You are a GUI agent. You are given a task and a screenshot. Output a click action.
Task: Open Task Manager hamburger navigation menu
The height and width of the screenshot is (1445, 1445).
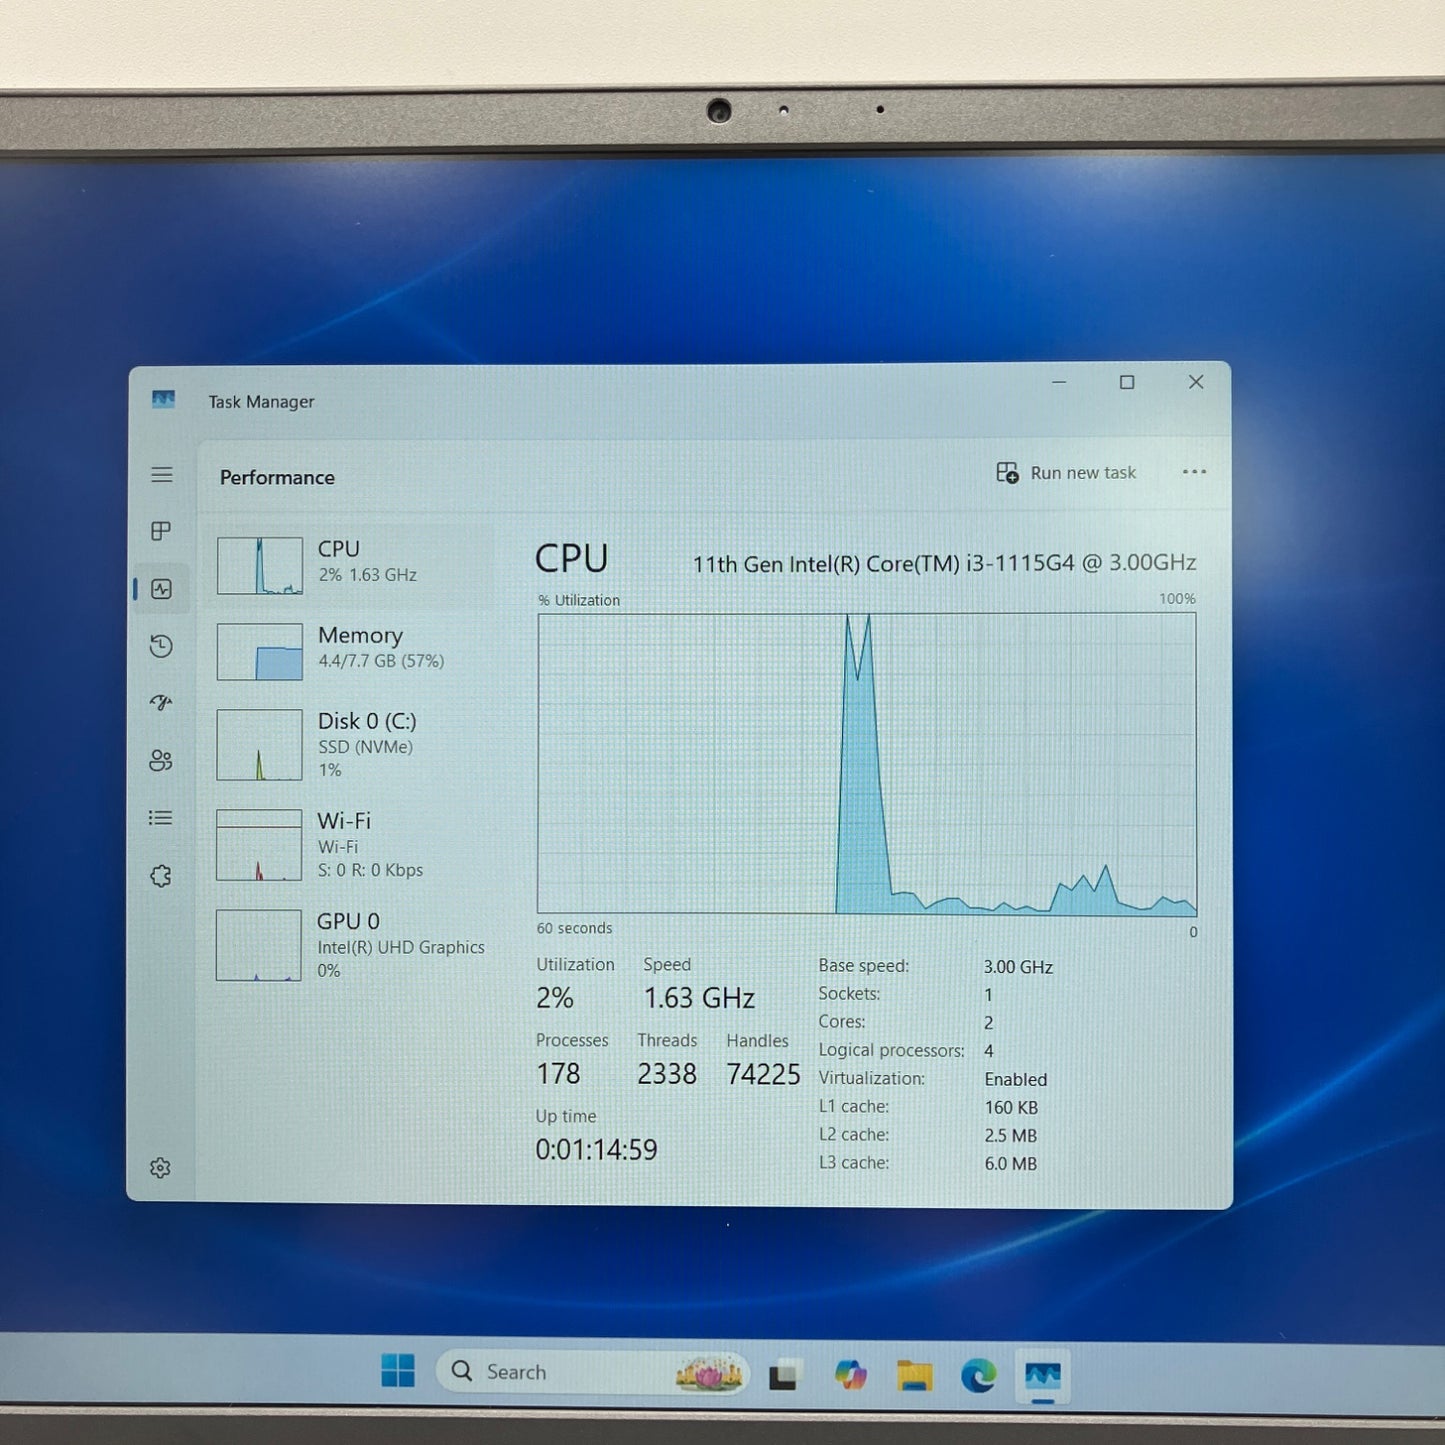(x=162, y=475)
